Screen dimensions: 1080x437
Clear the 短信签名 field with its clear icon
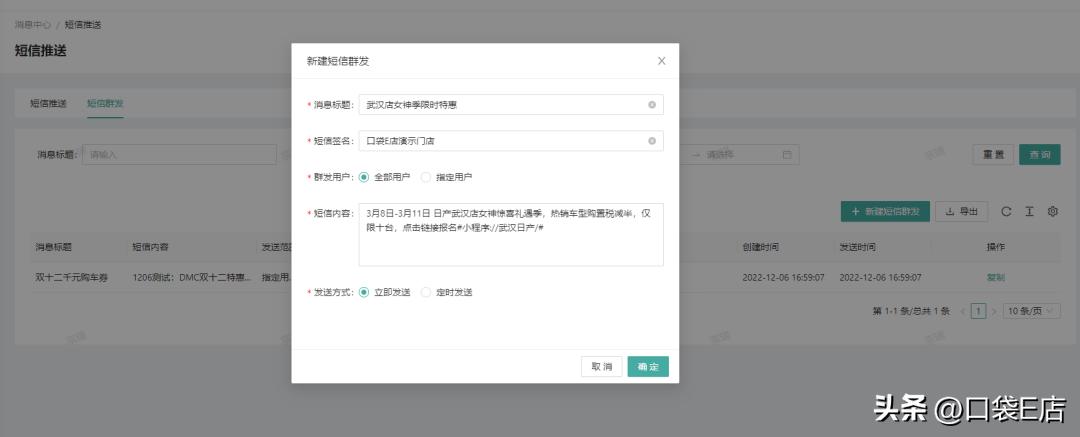[x=652, y=141]
